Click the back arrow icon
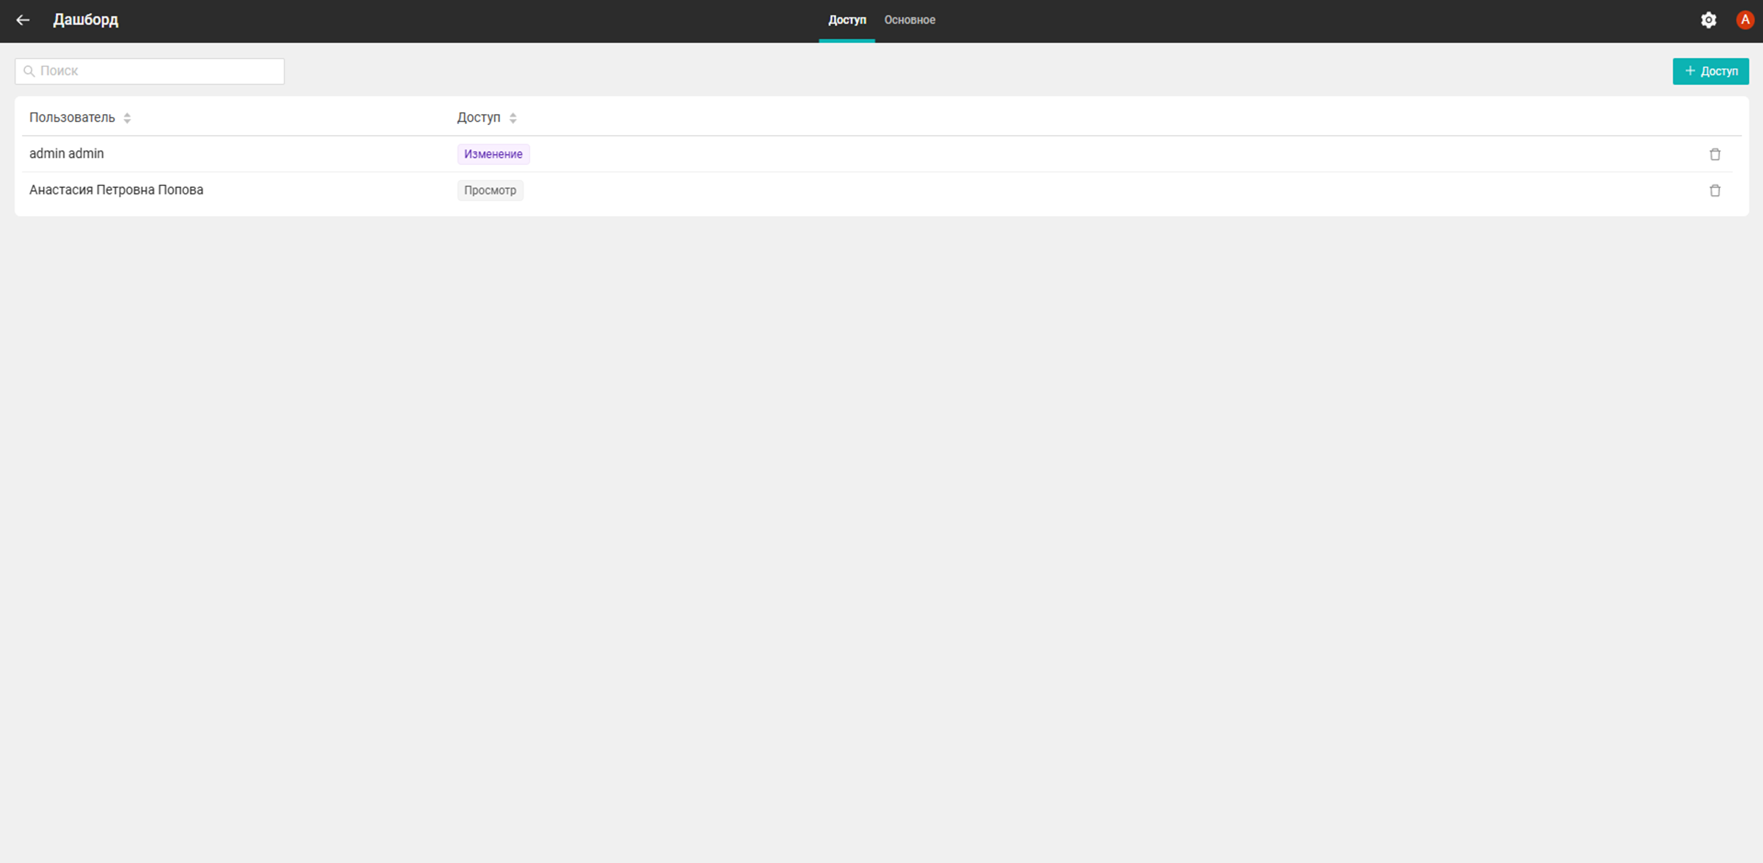The image size is (1763, 863). [23, 20]
